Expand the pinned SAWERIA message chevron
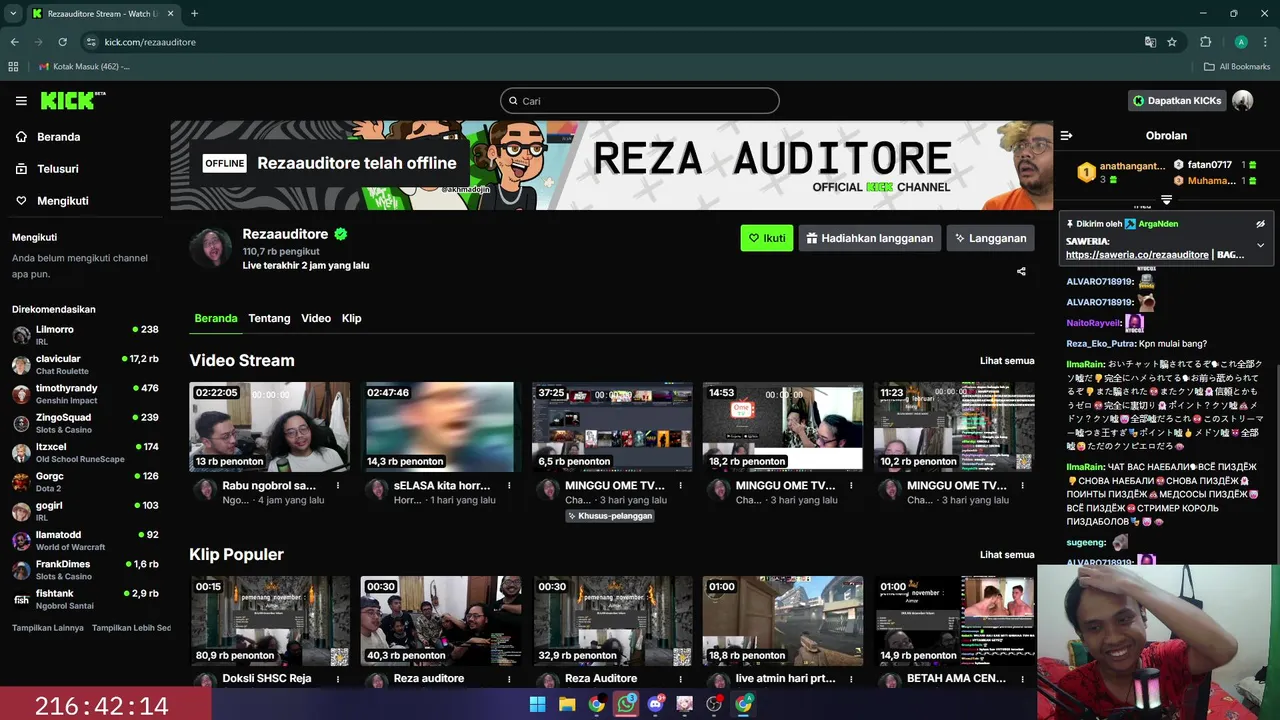This screenshot has height=720, width=1280. coord(1260,245)
